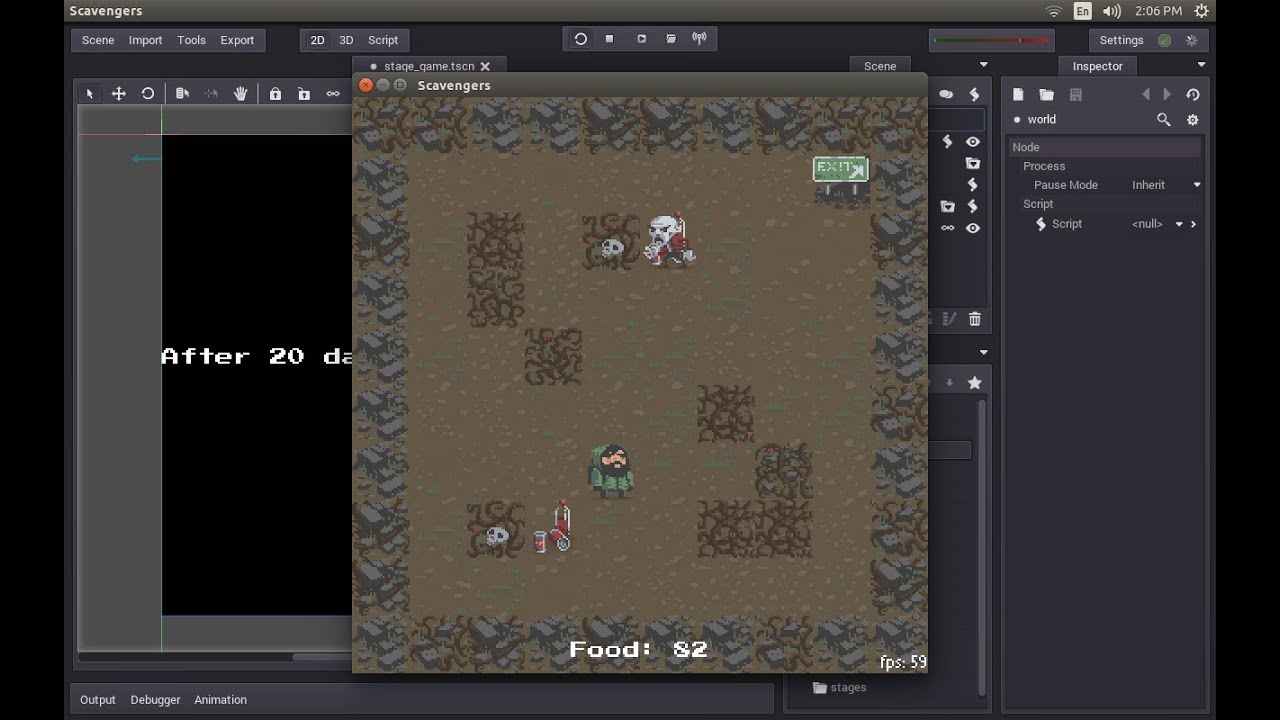Open the Tools menu
This screenshot has width=1280, height=720.
(191, 40)
